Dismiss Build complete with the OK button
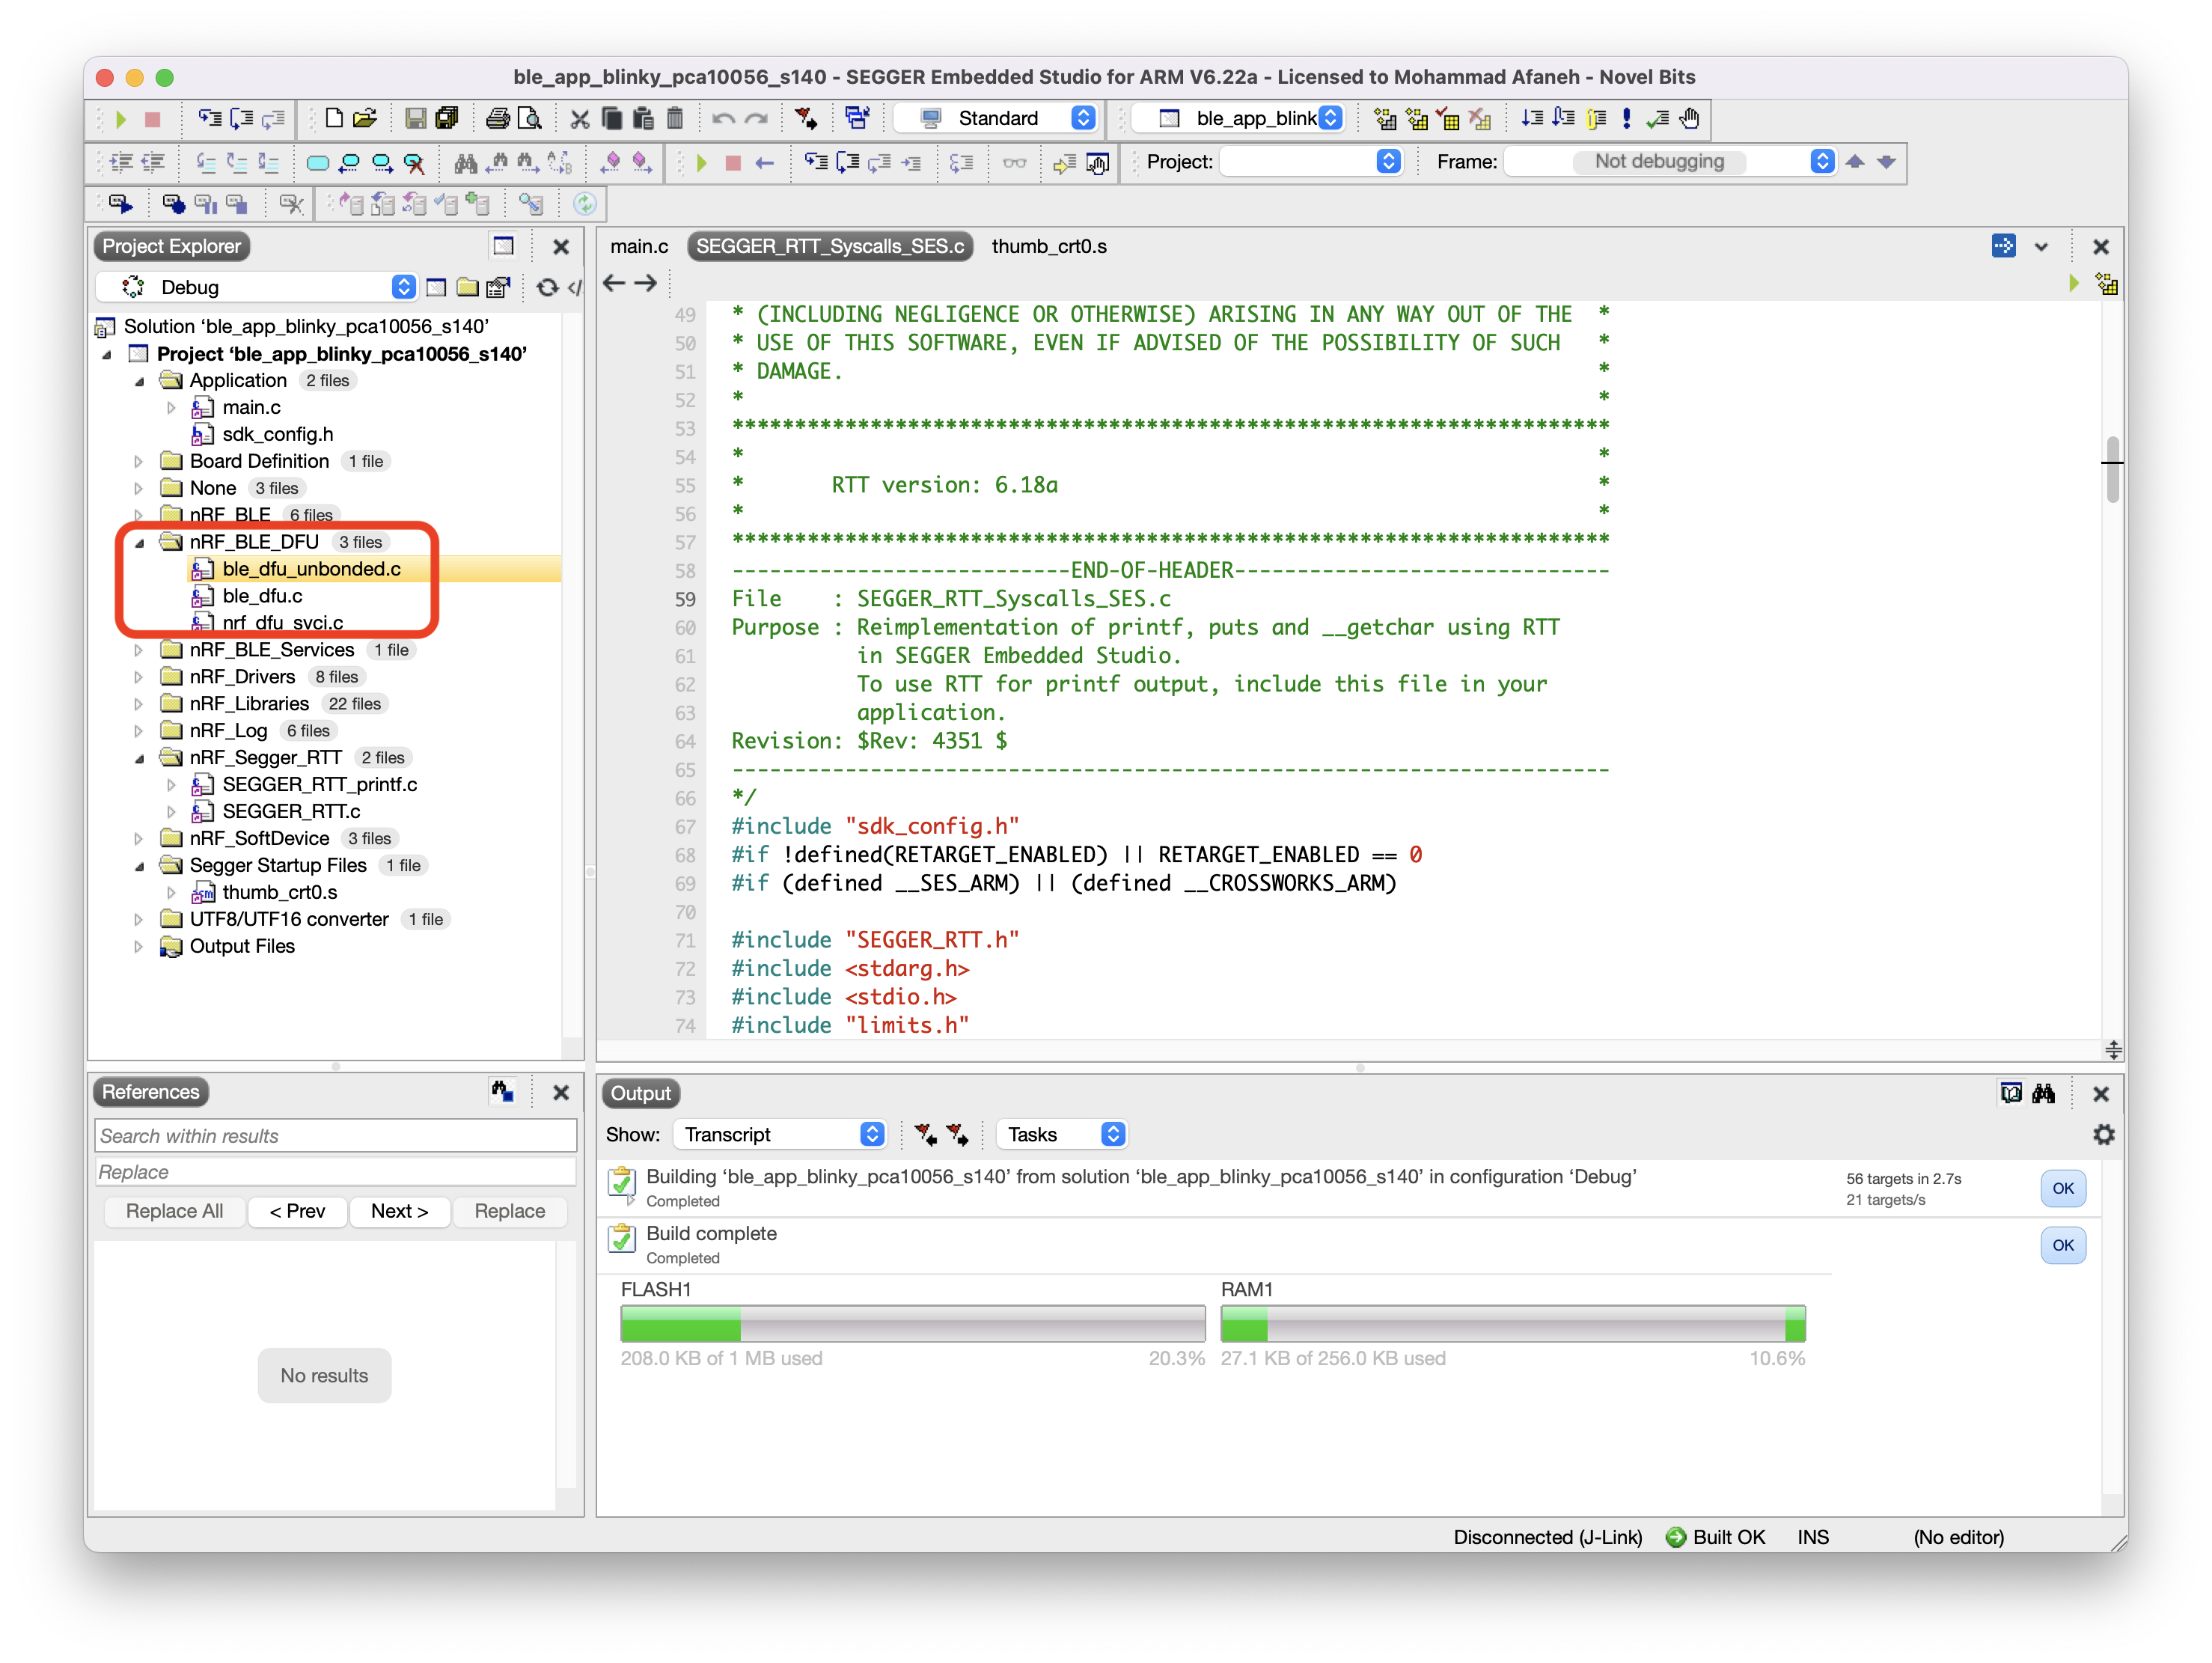This screenshot has height=1663, width=2212. 2063,1245
